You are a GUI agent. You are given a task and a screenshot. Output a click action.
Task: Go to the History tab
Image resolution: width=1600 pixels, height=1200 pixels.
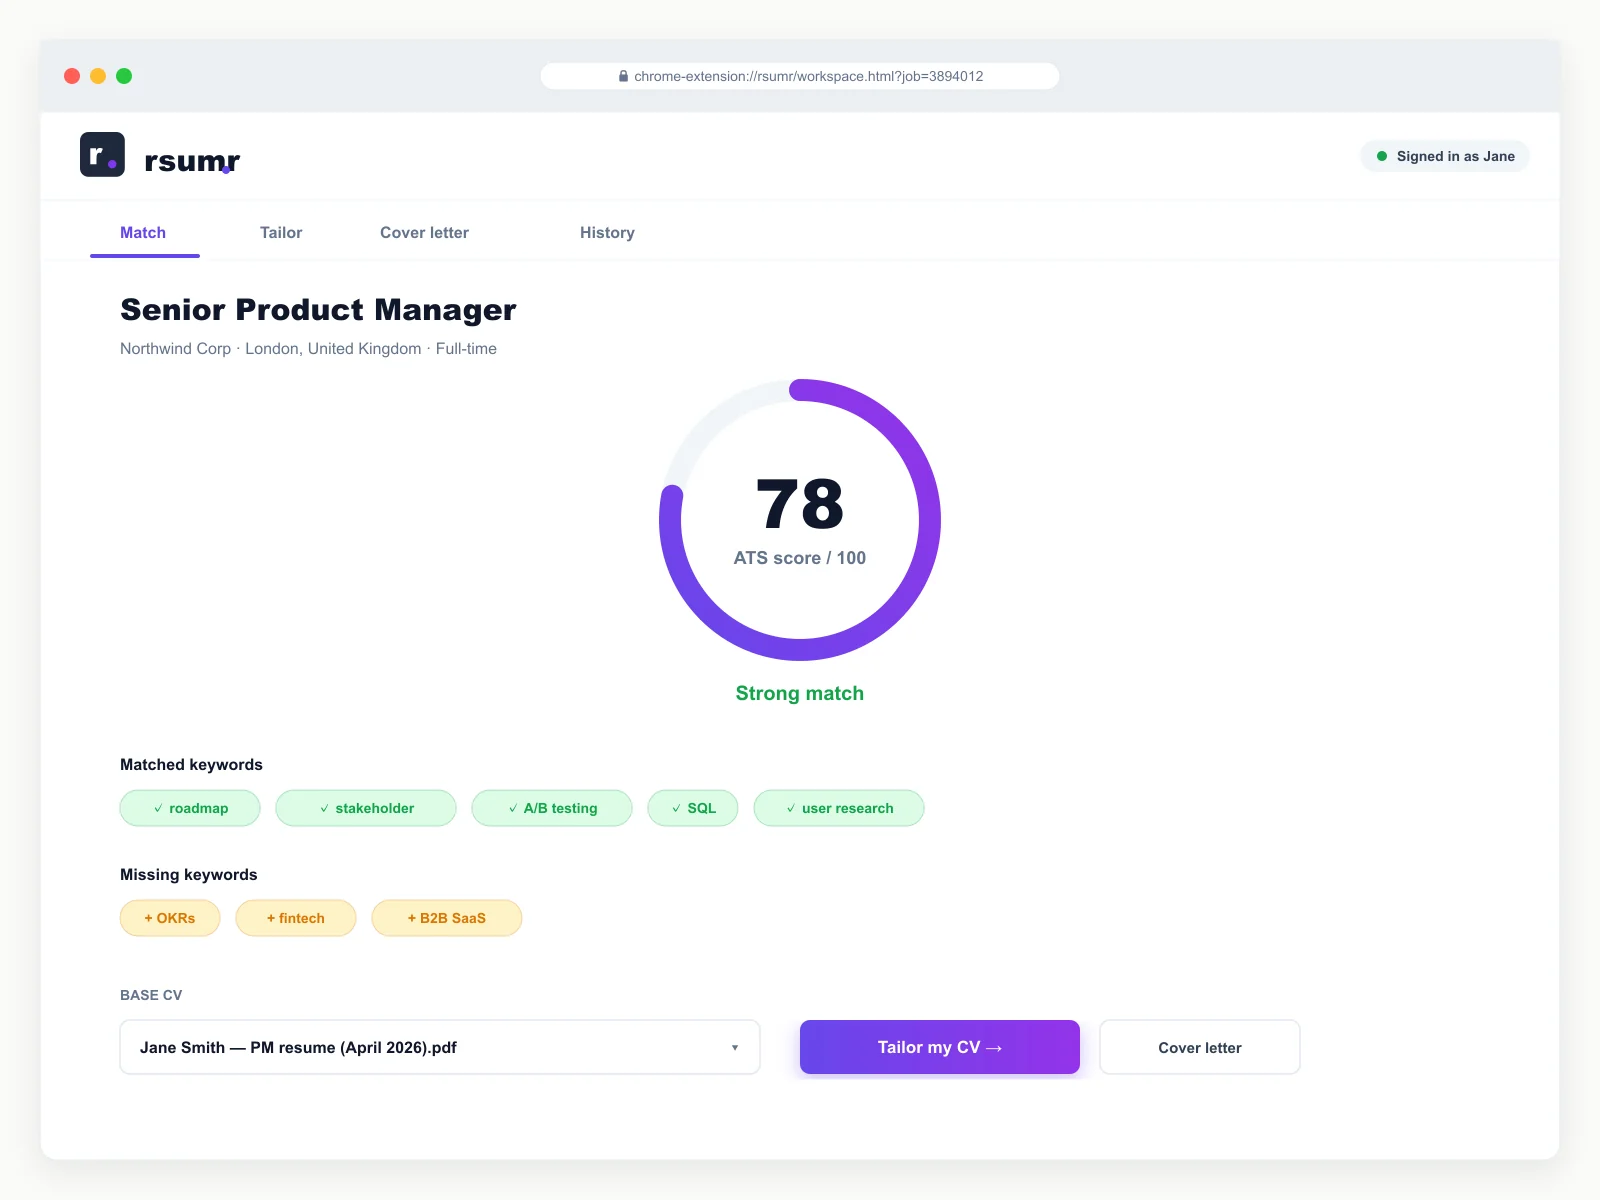coord(607,232)
